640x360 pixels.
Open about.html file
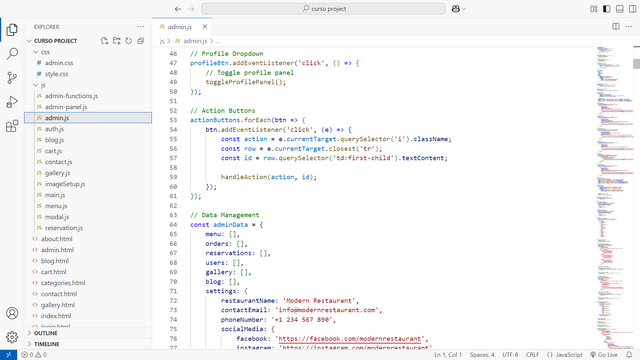[x=56, y=239]
